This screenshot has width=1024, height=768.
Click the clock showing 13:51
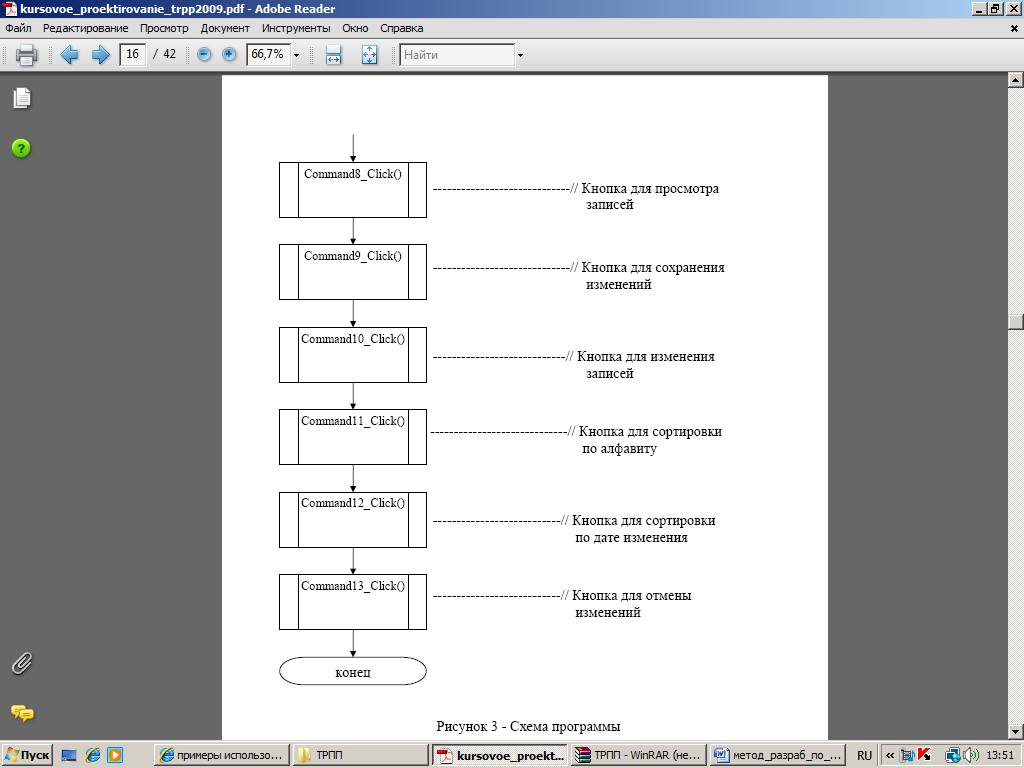pyautogui.click(x=1000, y=756)
